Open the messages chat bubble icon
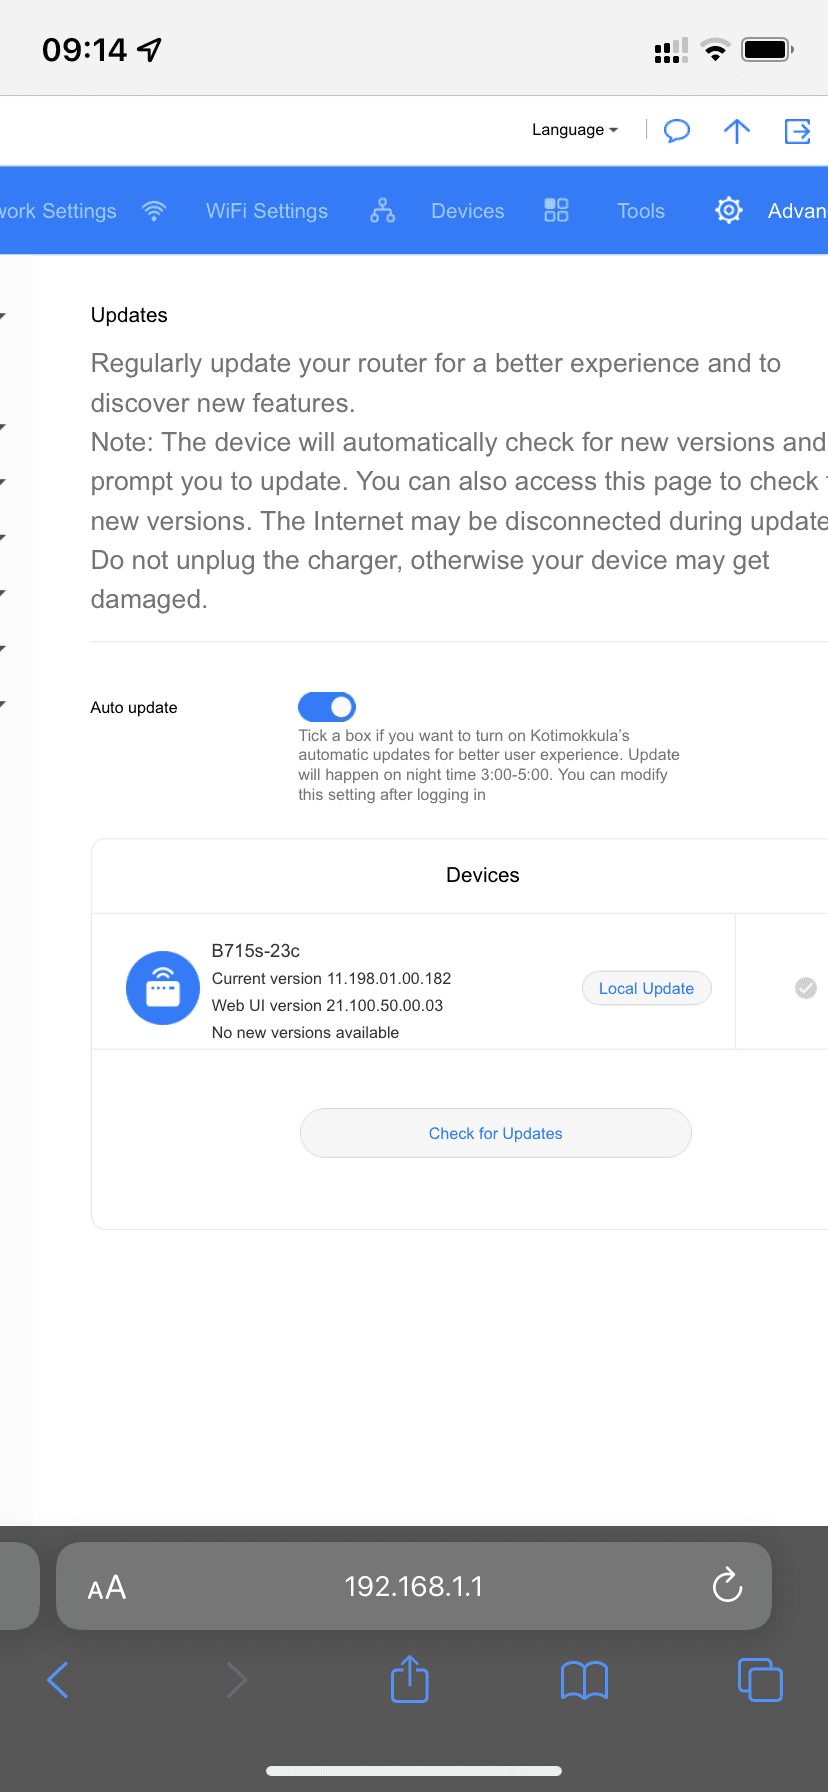The image size is (828, 1792). 677,131
